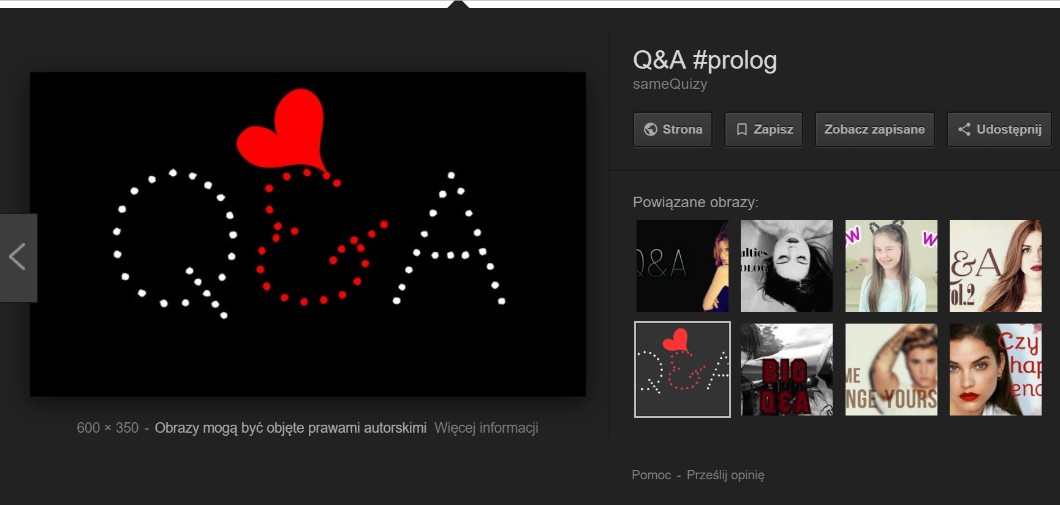Click the copyright notice text Obrazy mogą być objęte

pos(291,428)
